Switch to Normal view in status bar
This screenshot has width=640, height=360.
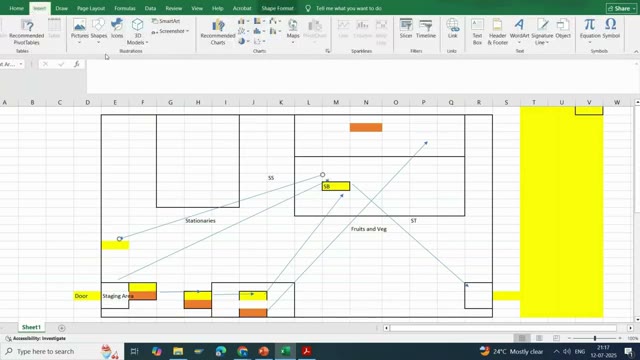click(522, 338)
